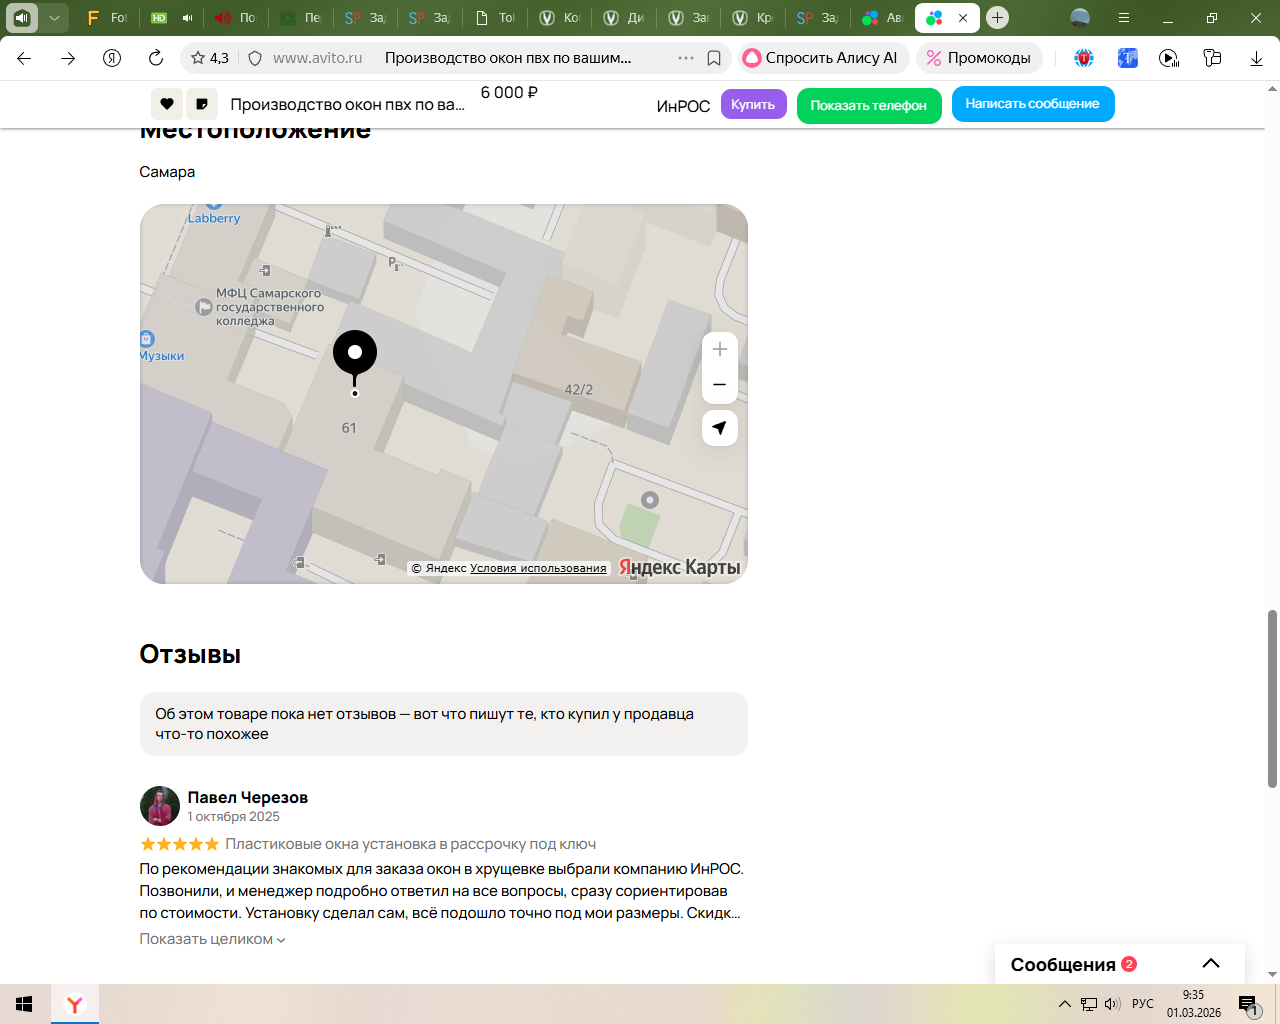
Task: Open the red ad-blocker extension icon
Action: (1084, 58)
